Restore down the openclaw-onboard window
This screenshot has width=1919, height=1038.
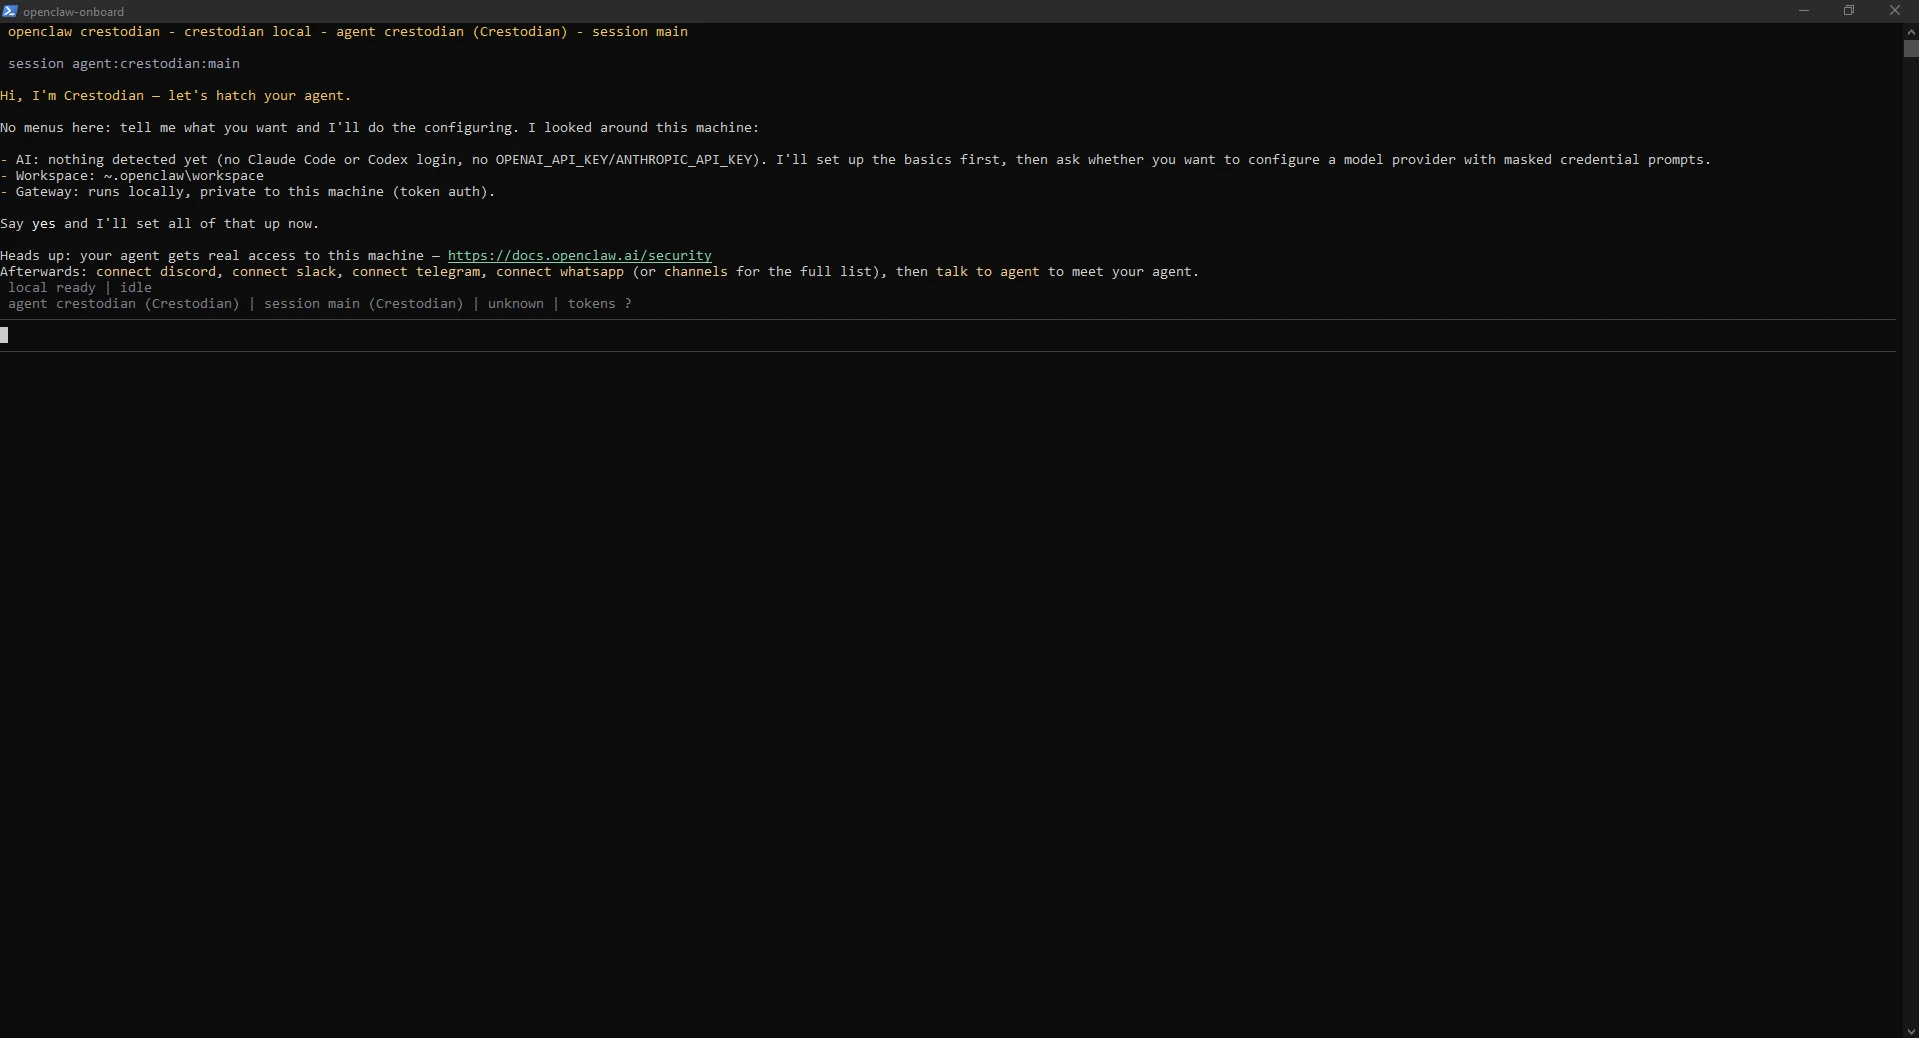pos(1849,11)
